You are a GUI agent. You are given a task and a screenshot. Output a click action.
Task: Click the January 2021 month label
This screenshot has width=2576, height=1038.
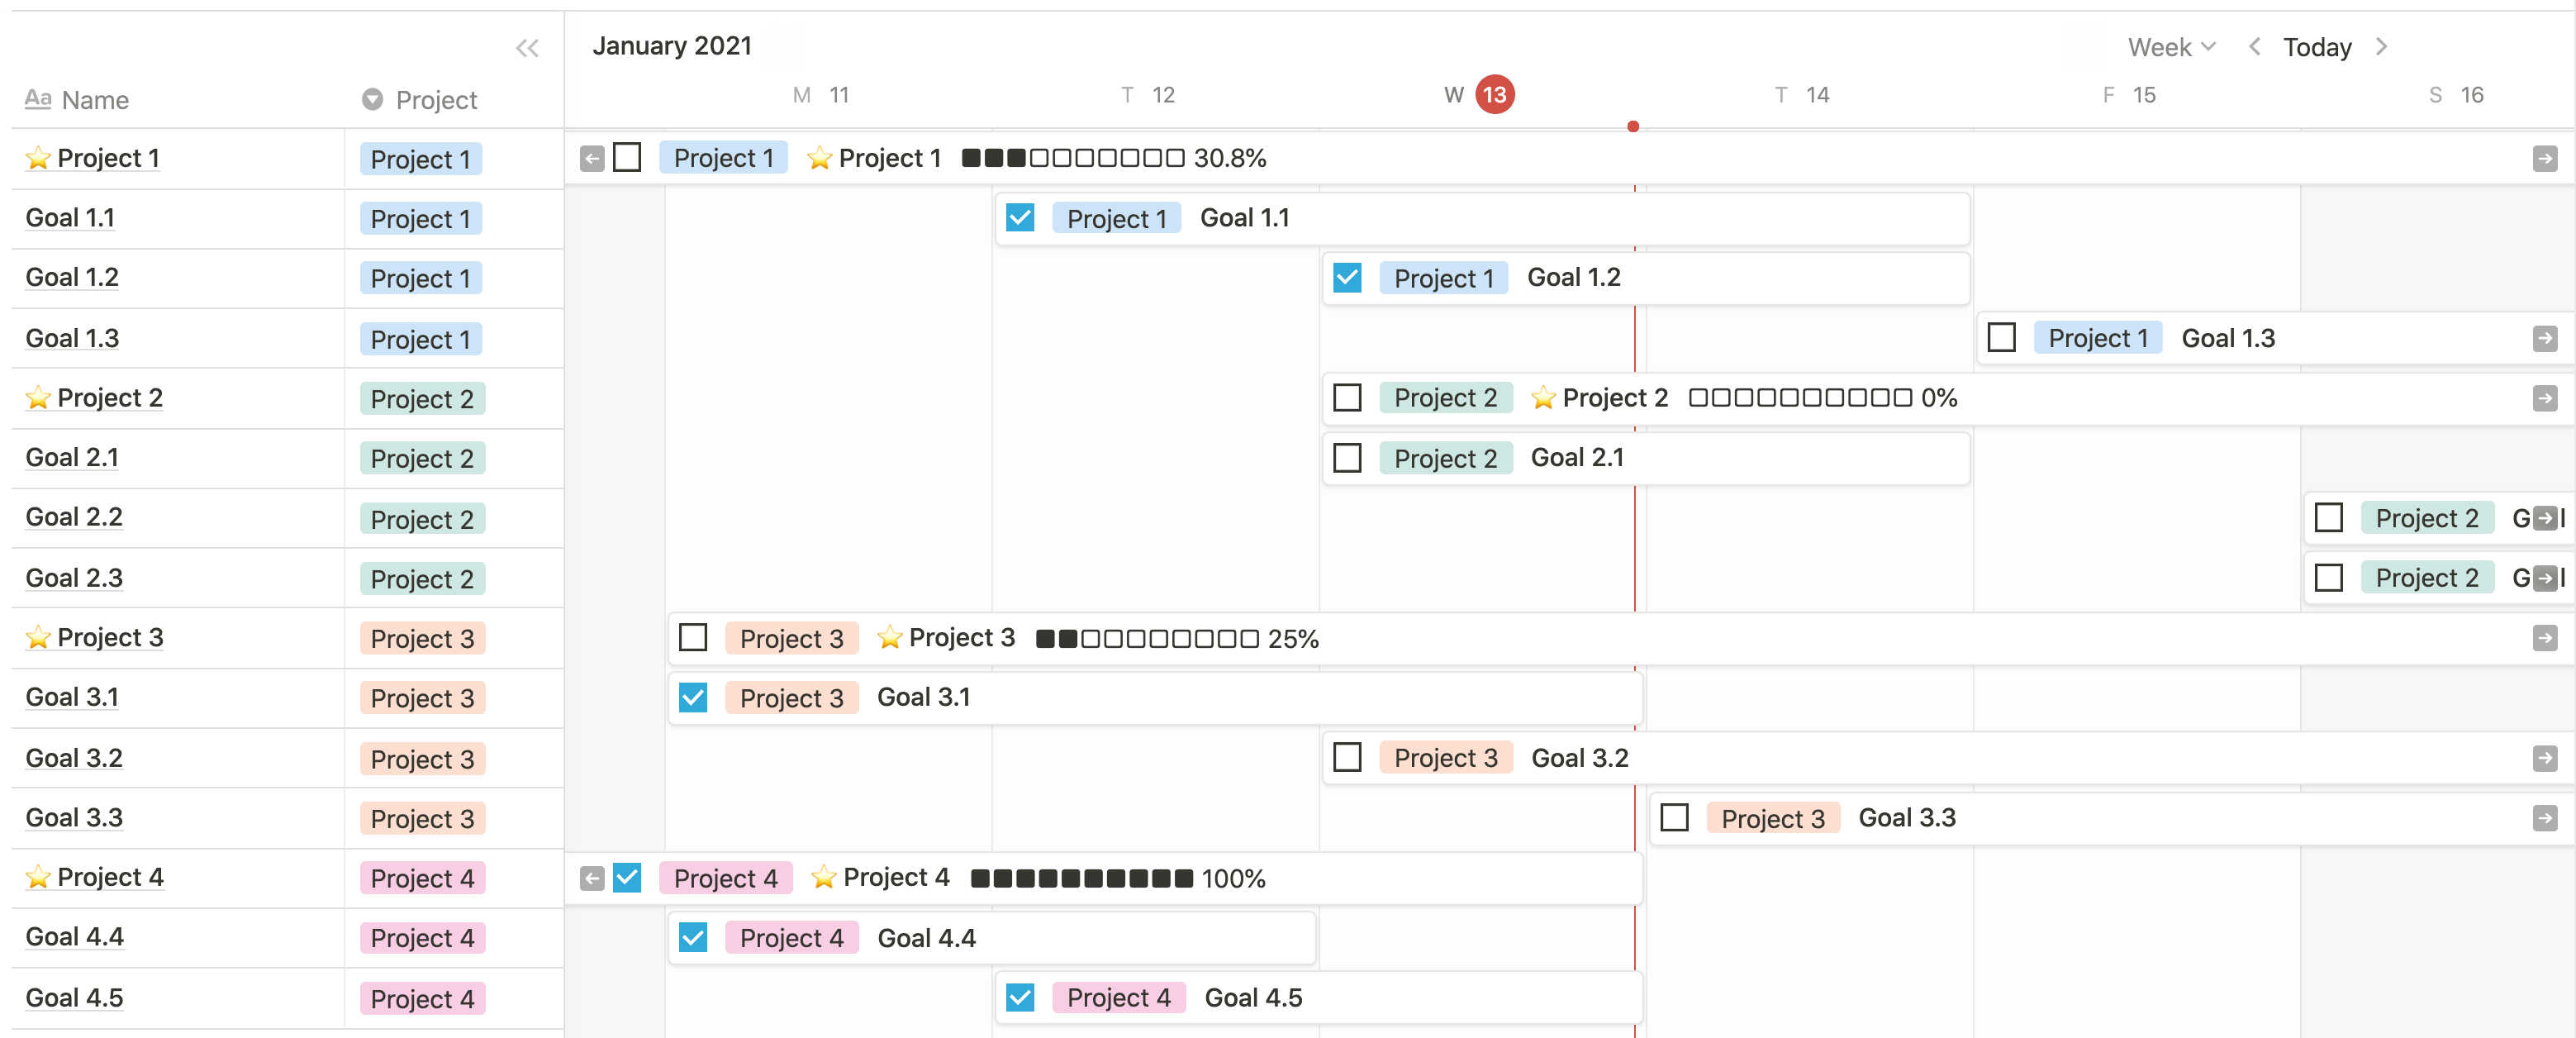click(672, 46)
